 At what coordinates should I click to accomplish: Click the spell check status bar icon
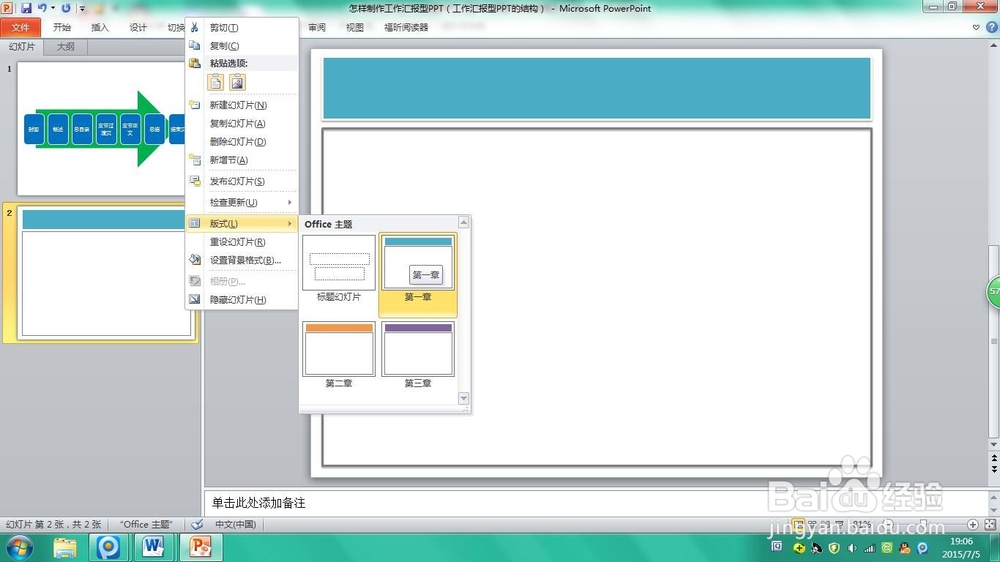click(x=197, y=524)
